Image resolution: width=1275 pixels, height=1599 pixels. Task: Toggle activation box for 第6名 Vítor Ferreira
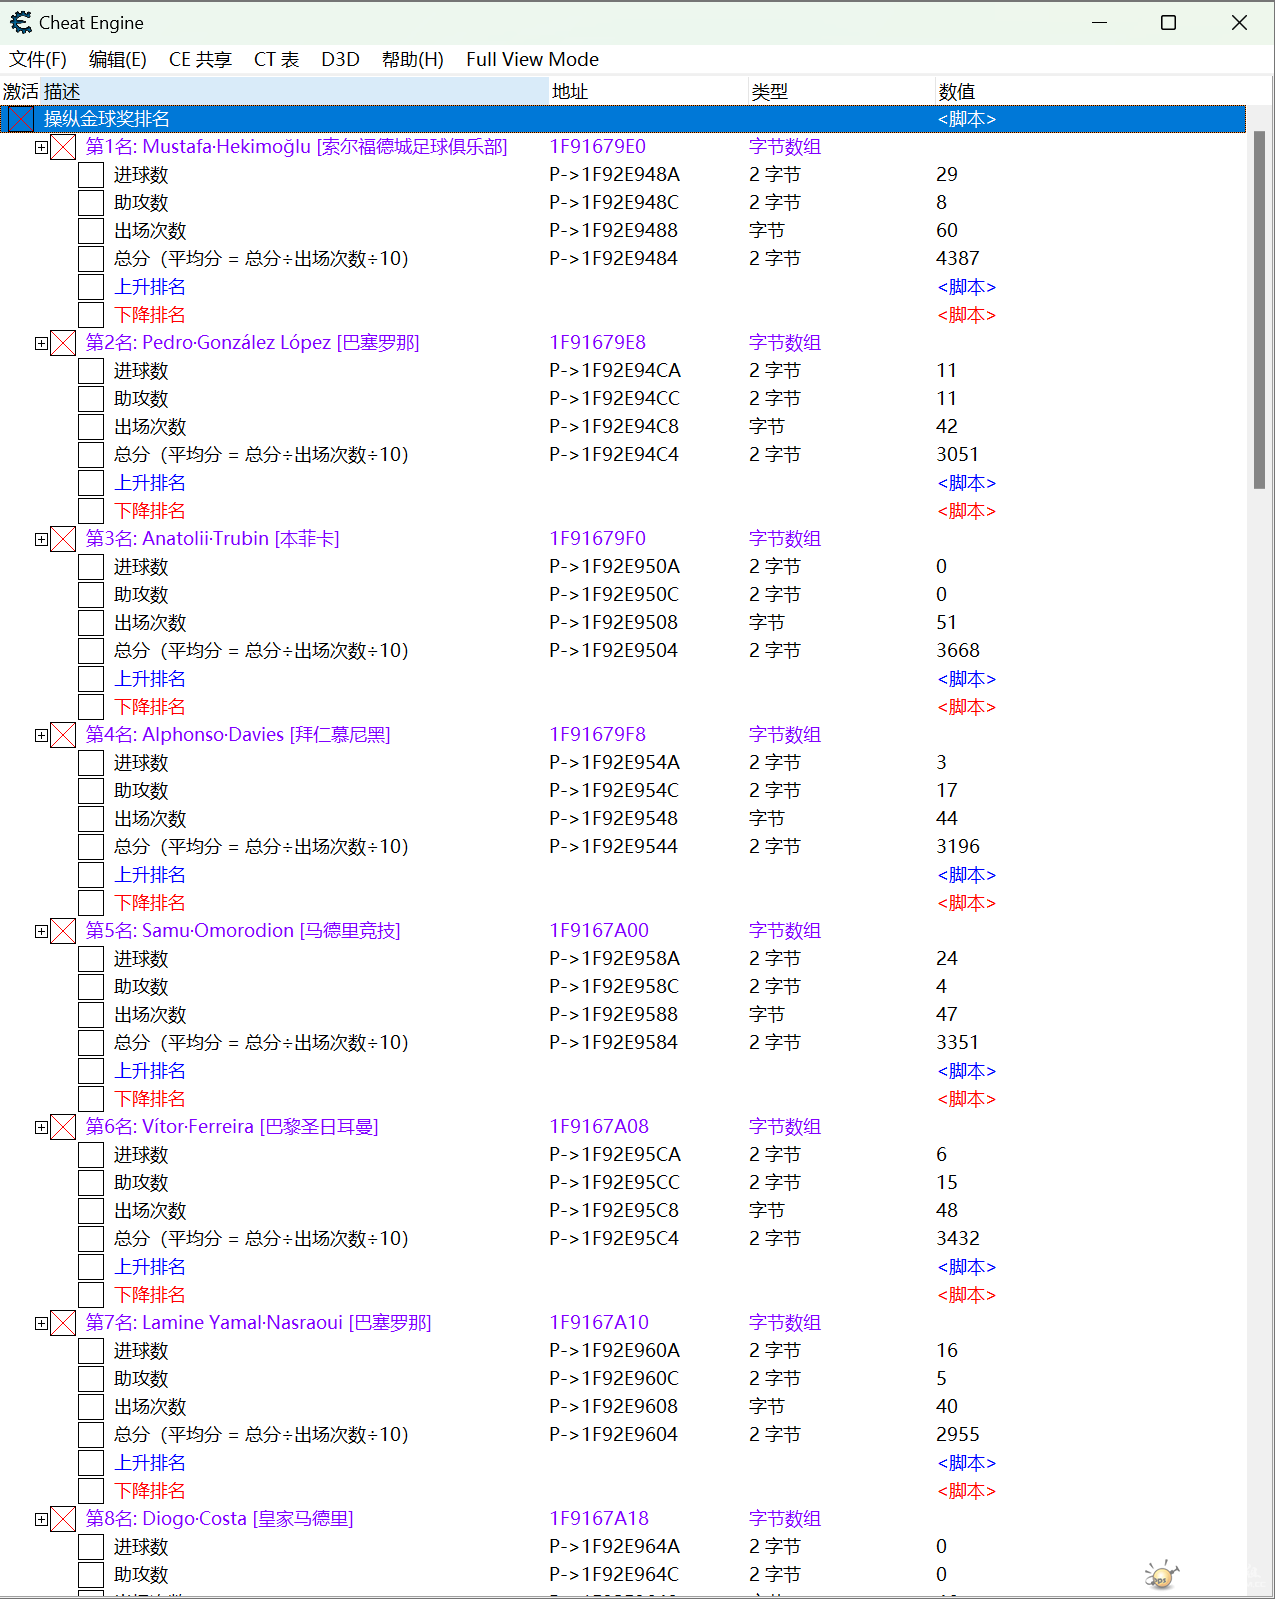point(63,1127)
